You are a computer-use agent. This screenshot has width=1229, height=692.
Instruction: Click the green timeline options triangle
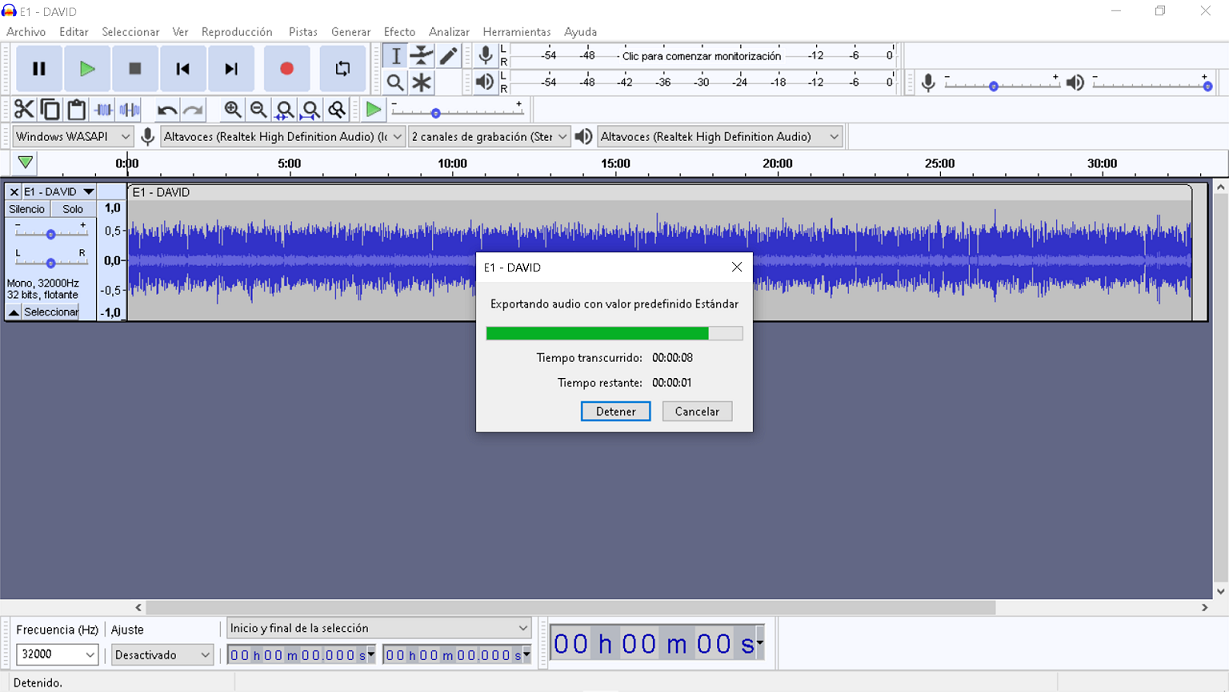click(26, 163)
